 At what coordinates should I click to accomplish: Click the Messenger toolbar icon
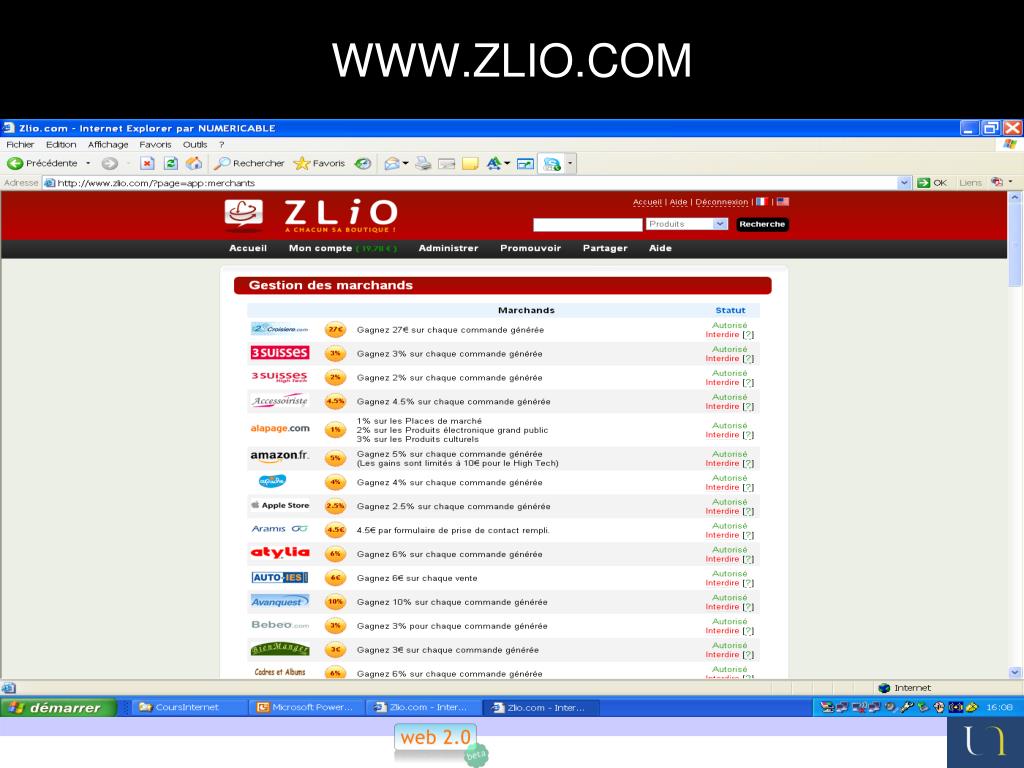pyautogui.click(x=552, y=164)
